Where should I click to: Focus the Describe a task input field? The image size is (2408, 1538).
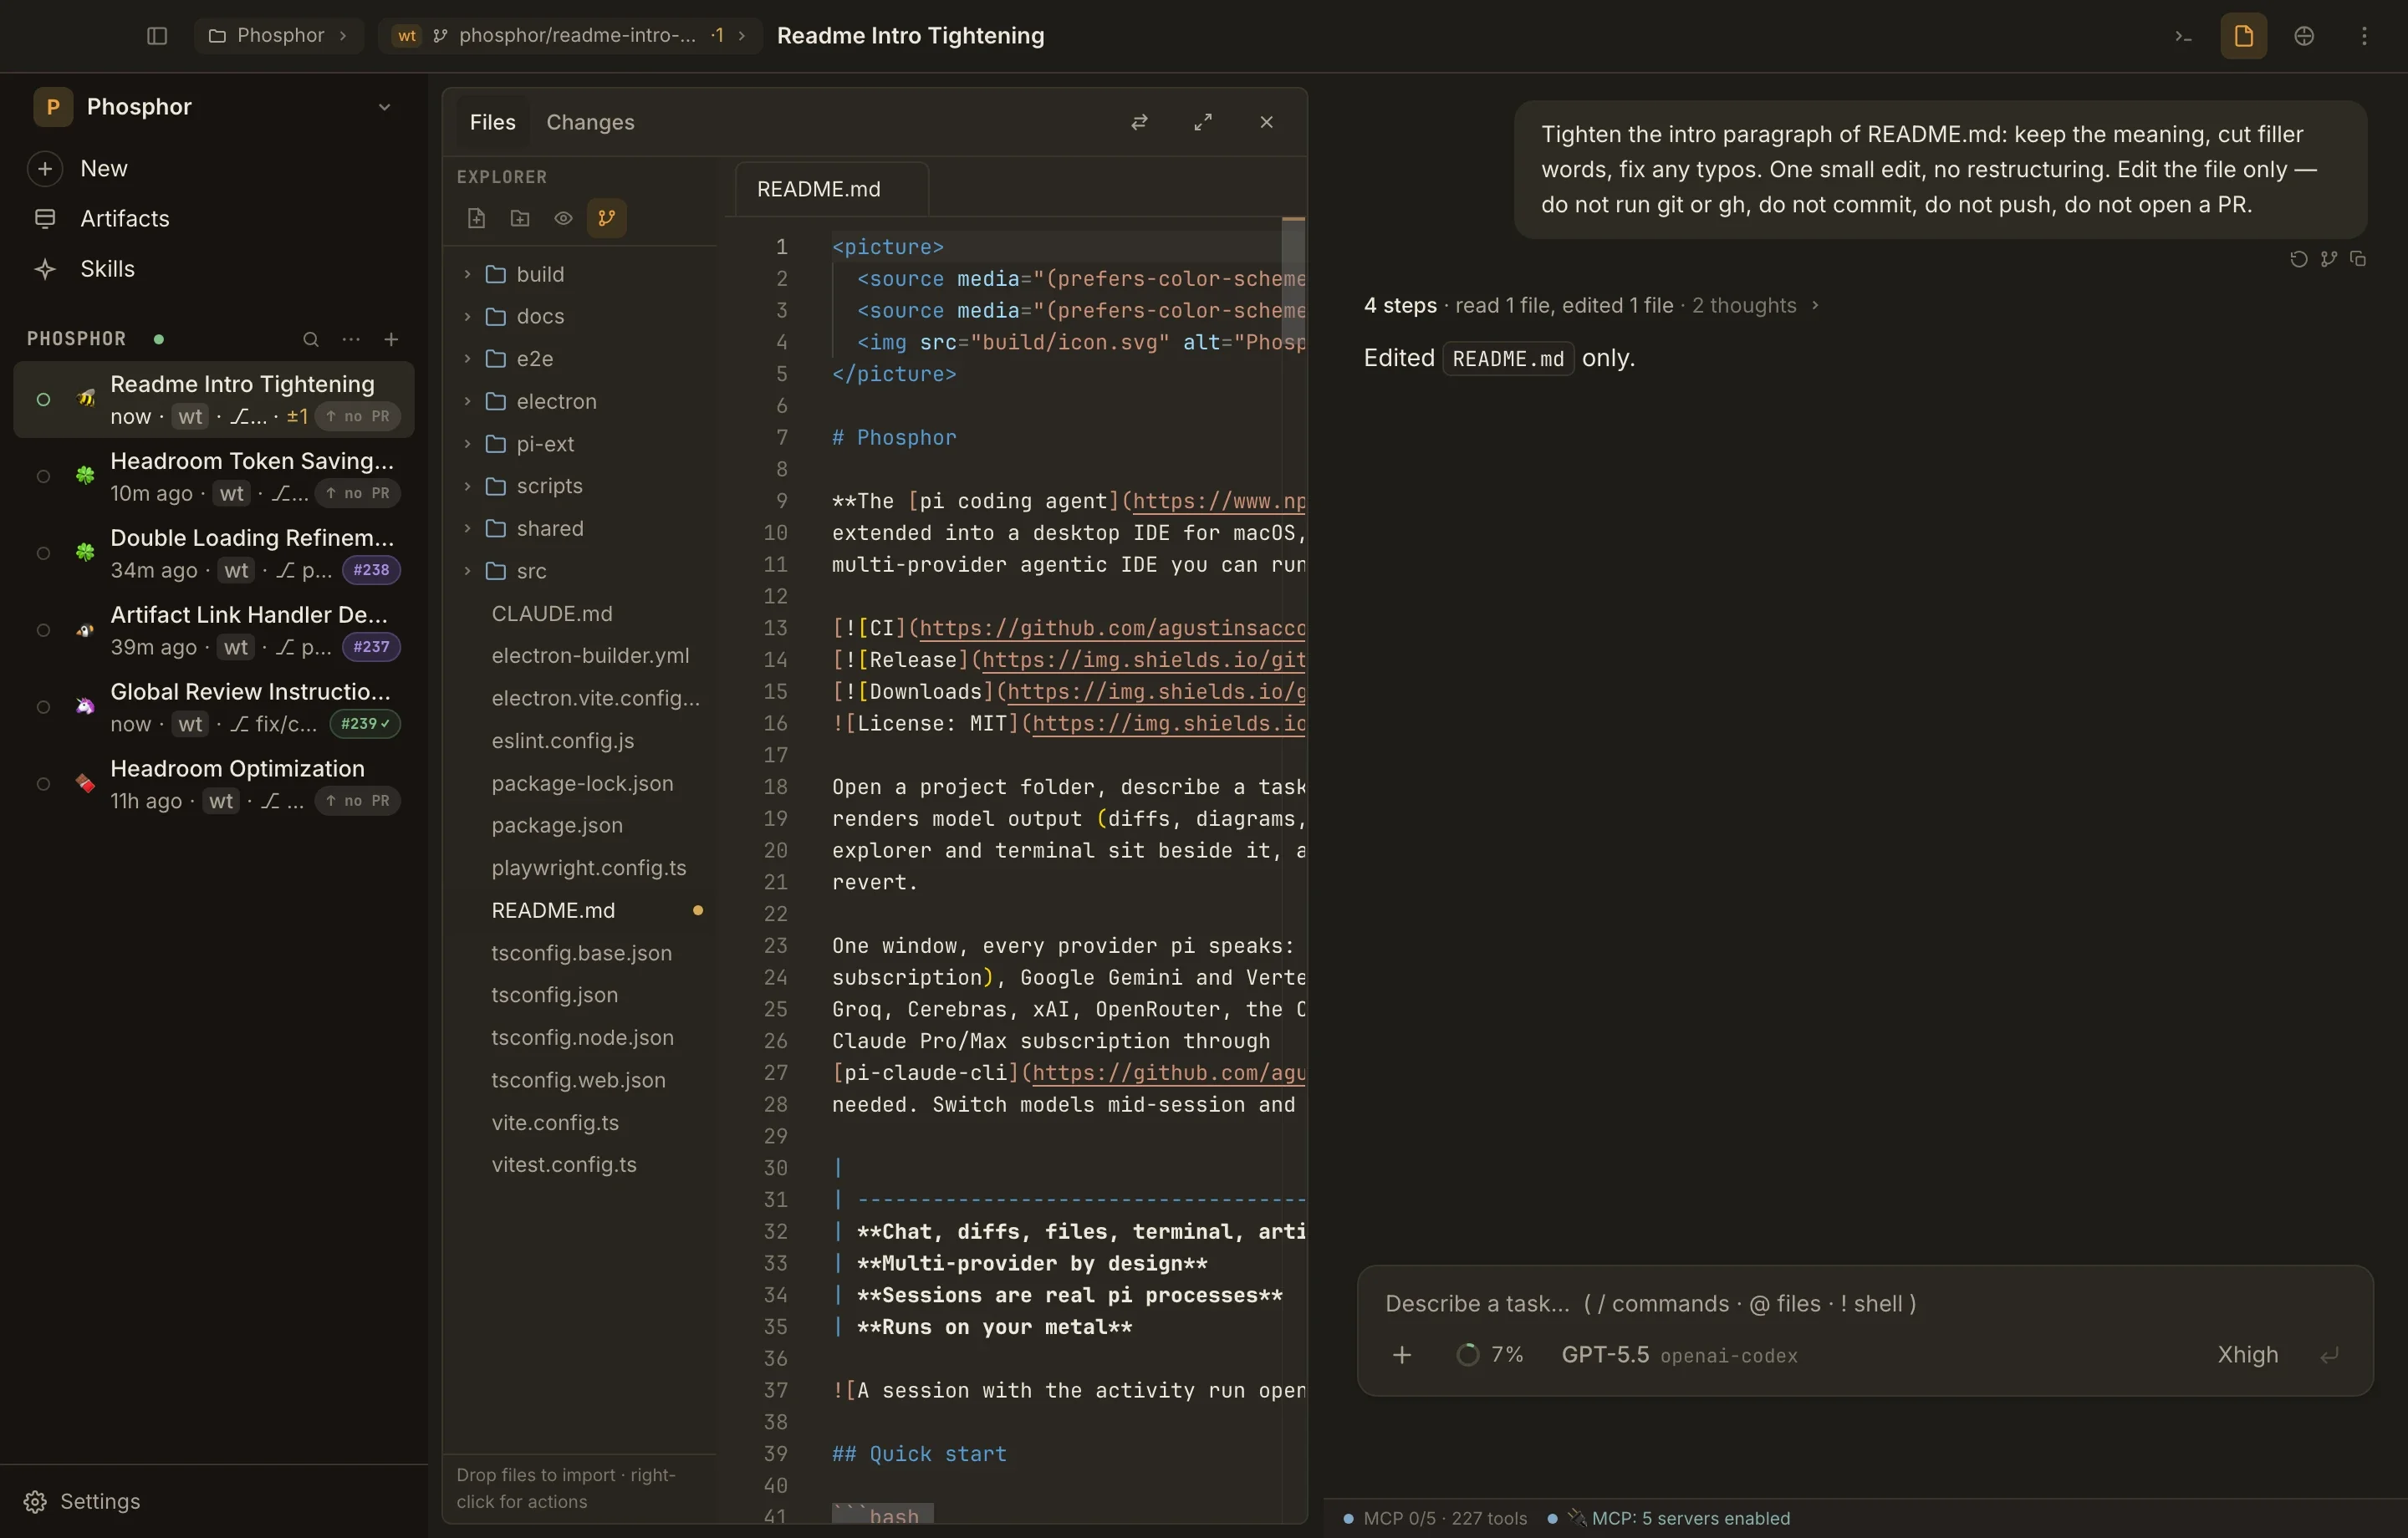(x=1864, y=1303)
